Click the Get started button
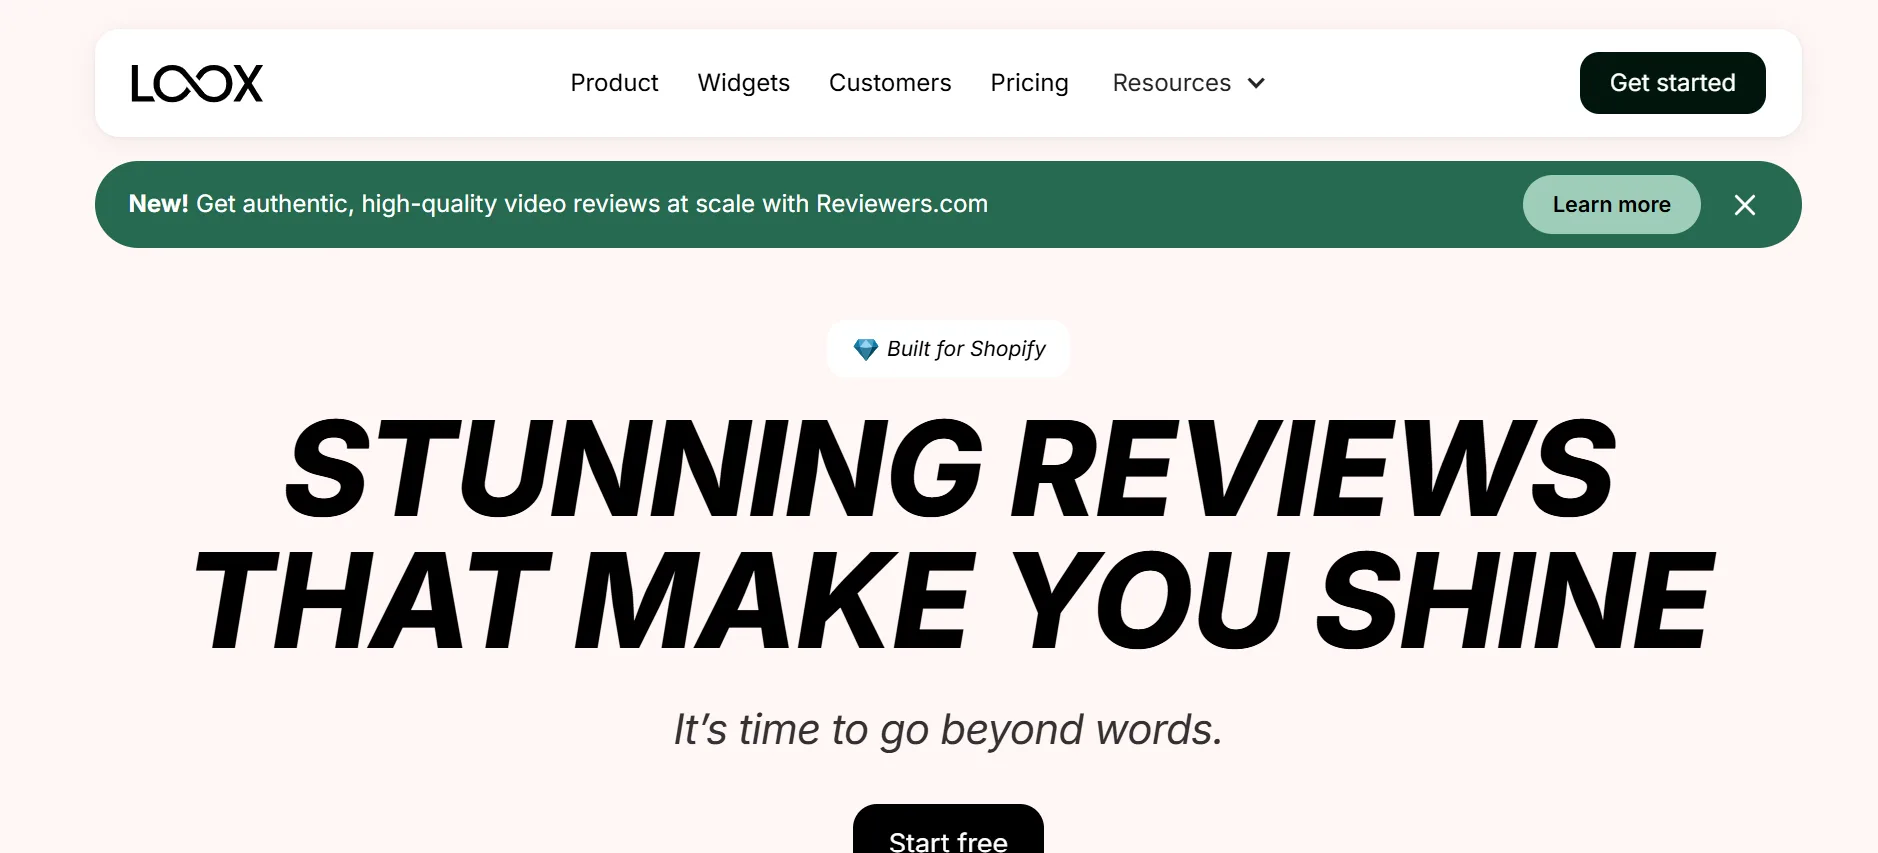The image size is (1878, 853). [1672, 83]
